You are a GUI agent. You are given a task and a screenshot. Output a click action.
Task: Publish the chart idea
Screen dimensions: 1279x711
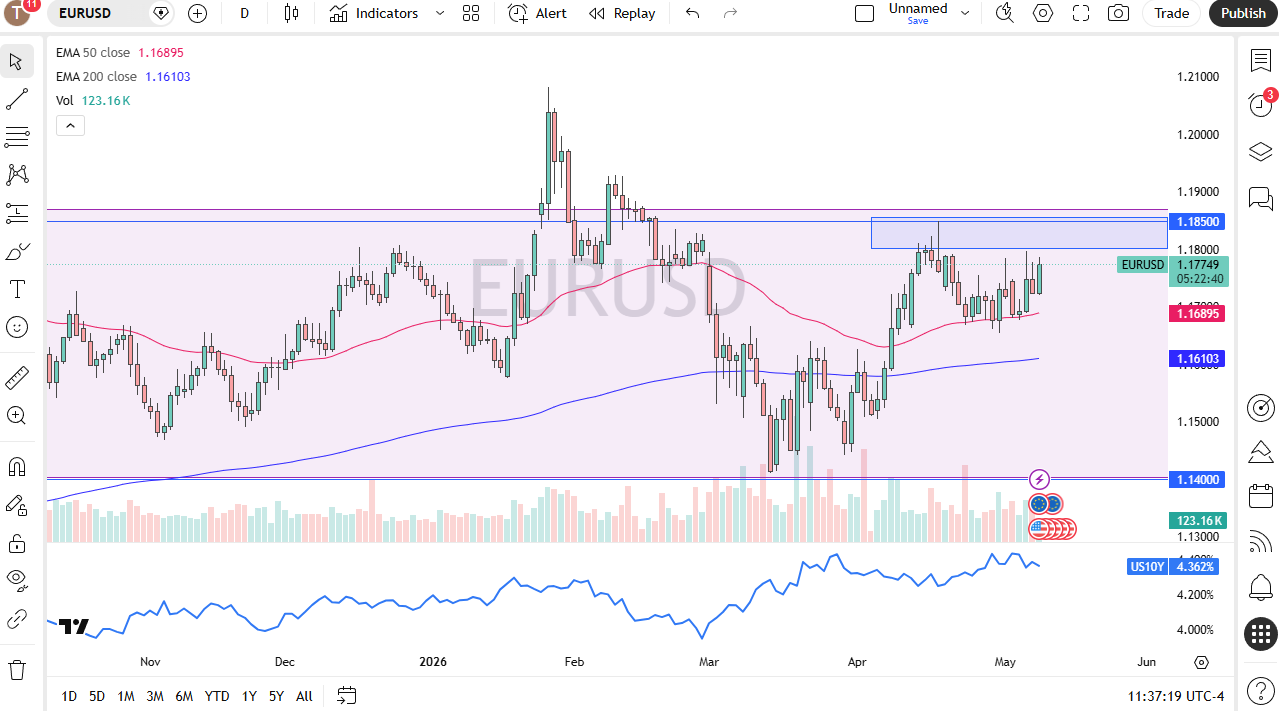pyautogui.click(x=1243, y=13)
